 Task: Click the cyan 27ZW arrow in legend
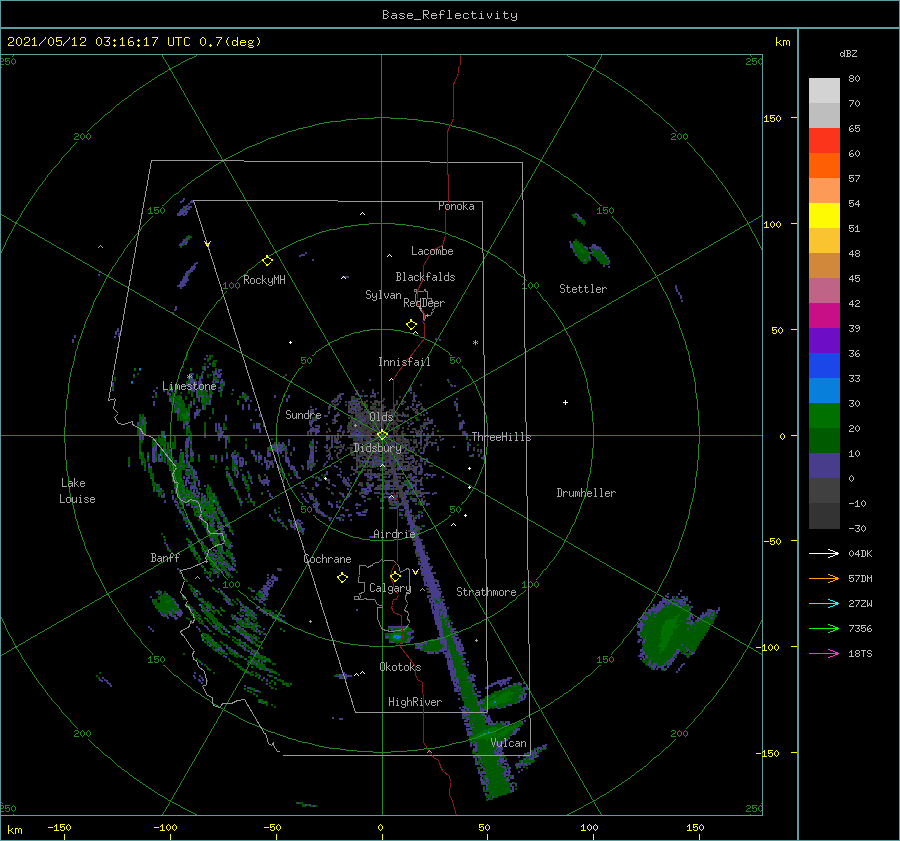pos(824,603)
